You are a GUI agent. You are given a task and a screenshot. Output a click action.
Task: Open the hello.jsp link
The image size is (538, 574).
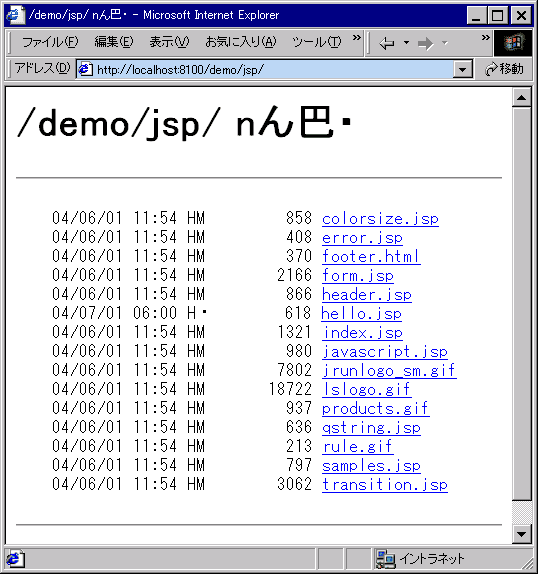[362, 314]
